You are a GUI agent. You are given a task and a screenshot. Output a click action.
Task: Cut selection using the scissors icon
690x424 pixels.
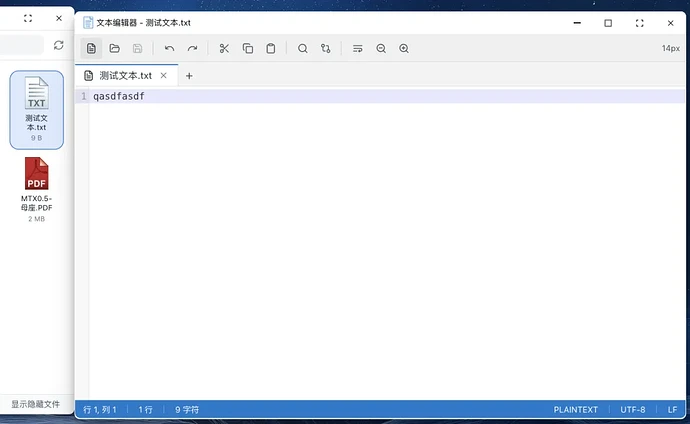pos(224,48)
